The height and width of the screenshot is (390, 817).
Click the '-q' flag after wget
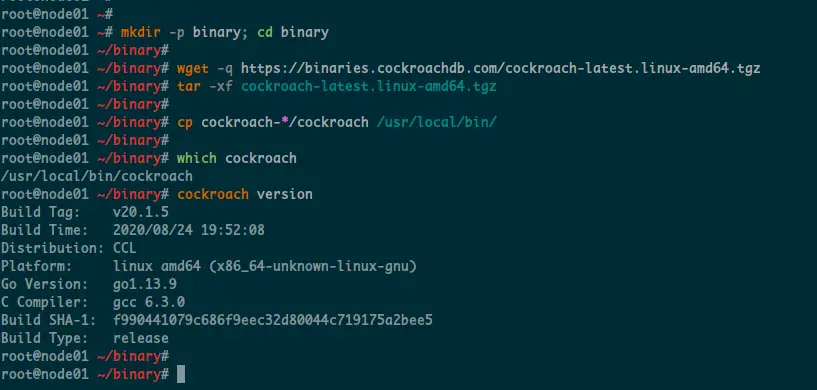point(225,69)
